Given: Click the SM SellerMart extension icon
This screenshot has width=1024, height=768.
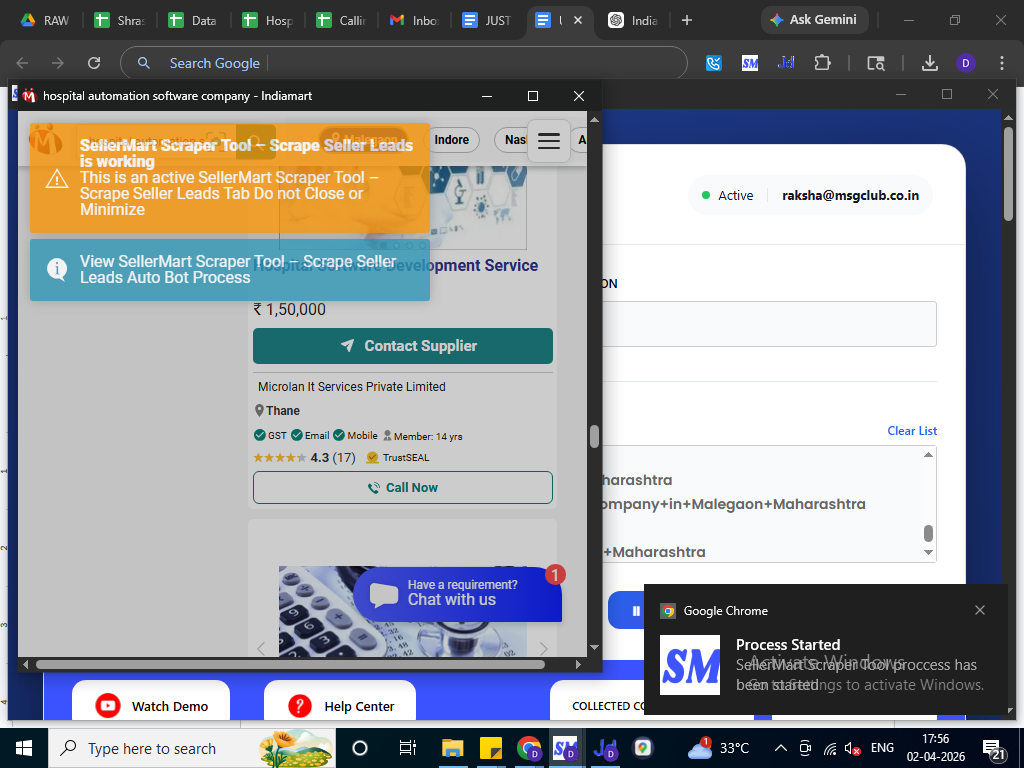Looking at the screenshot, I should point(750,63).
